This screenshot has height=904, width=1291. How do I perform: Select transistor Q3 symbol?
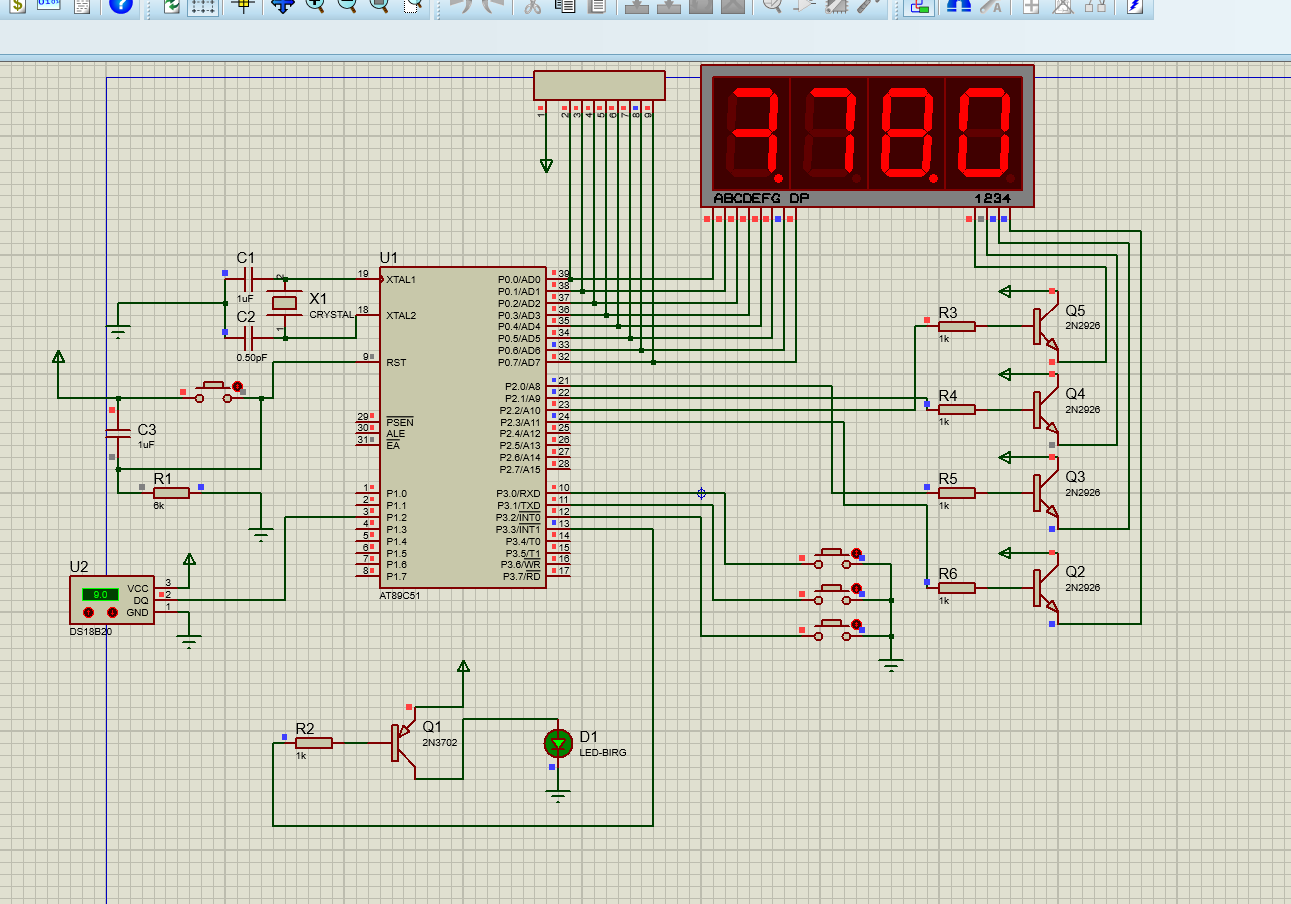[x=1044, y=492]
